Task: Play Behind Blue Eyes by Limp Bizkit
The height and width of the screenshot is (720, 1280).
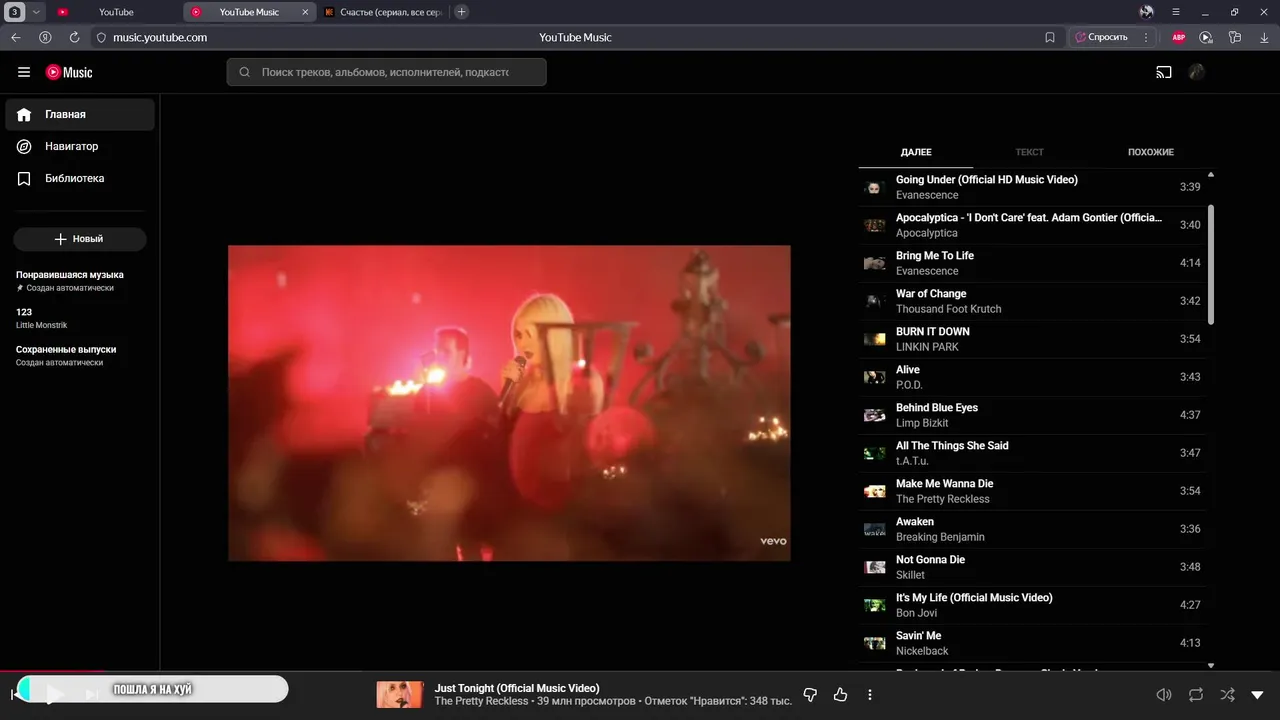Action: pyautogui.click(x=1033, y=415)
